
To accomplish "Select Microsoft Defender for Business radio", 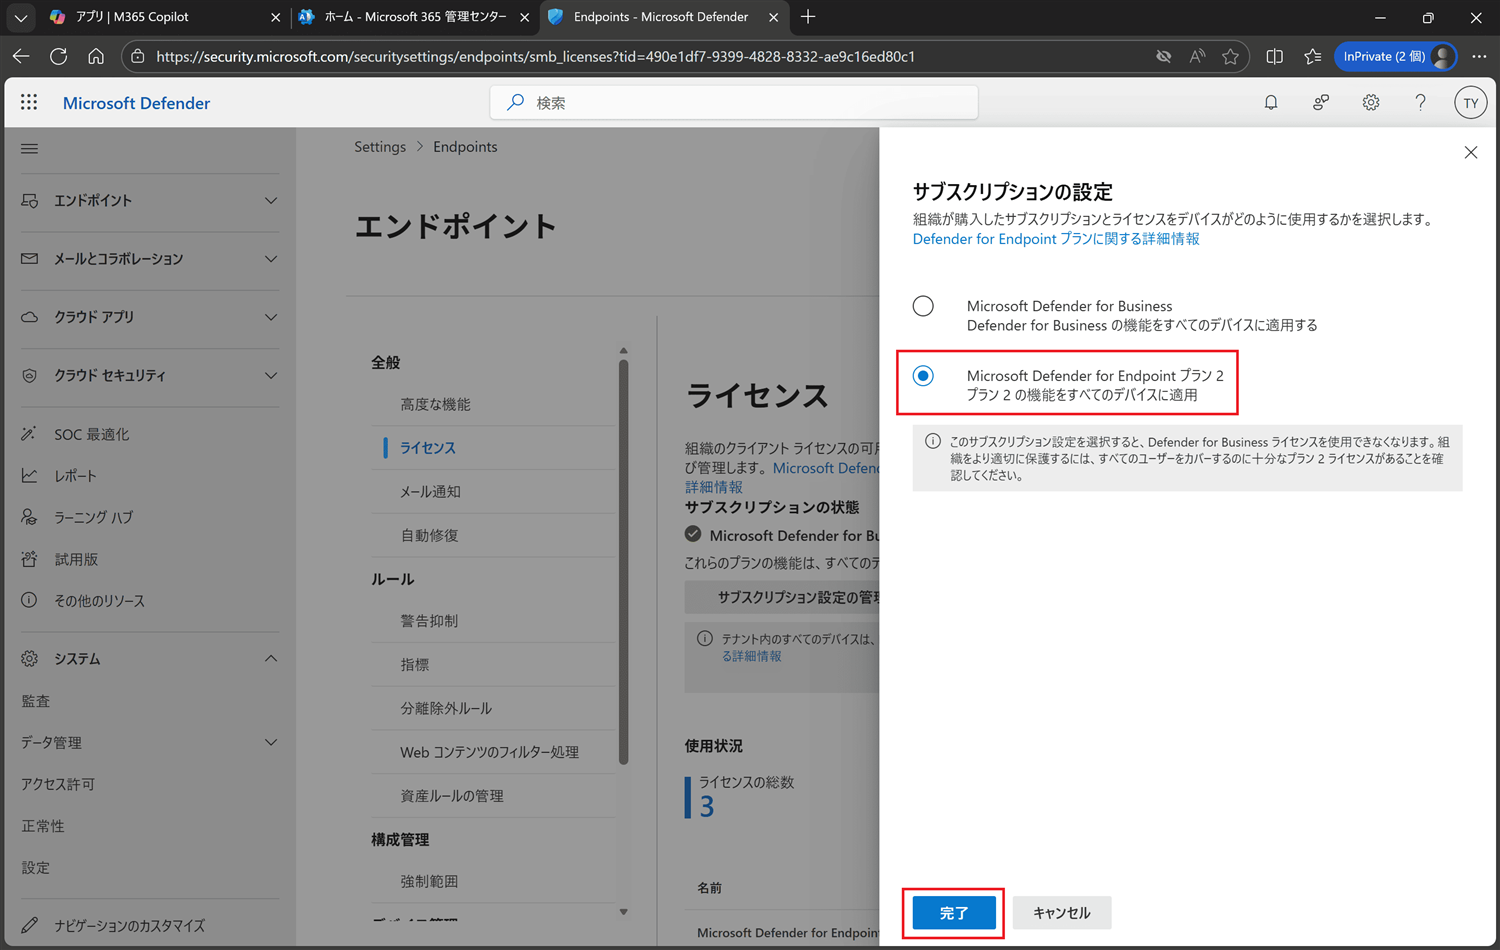I will (923, 306).
